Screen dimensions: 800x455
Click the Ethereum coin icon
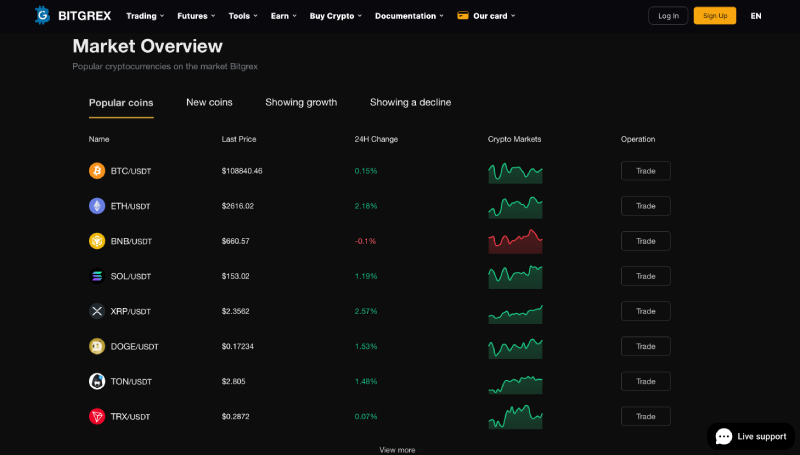[x=97, y=206]
